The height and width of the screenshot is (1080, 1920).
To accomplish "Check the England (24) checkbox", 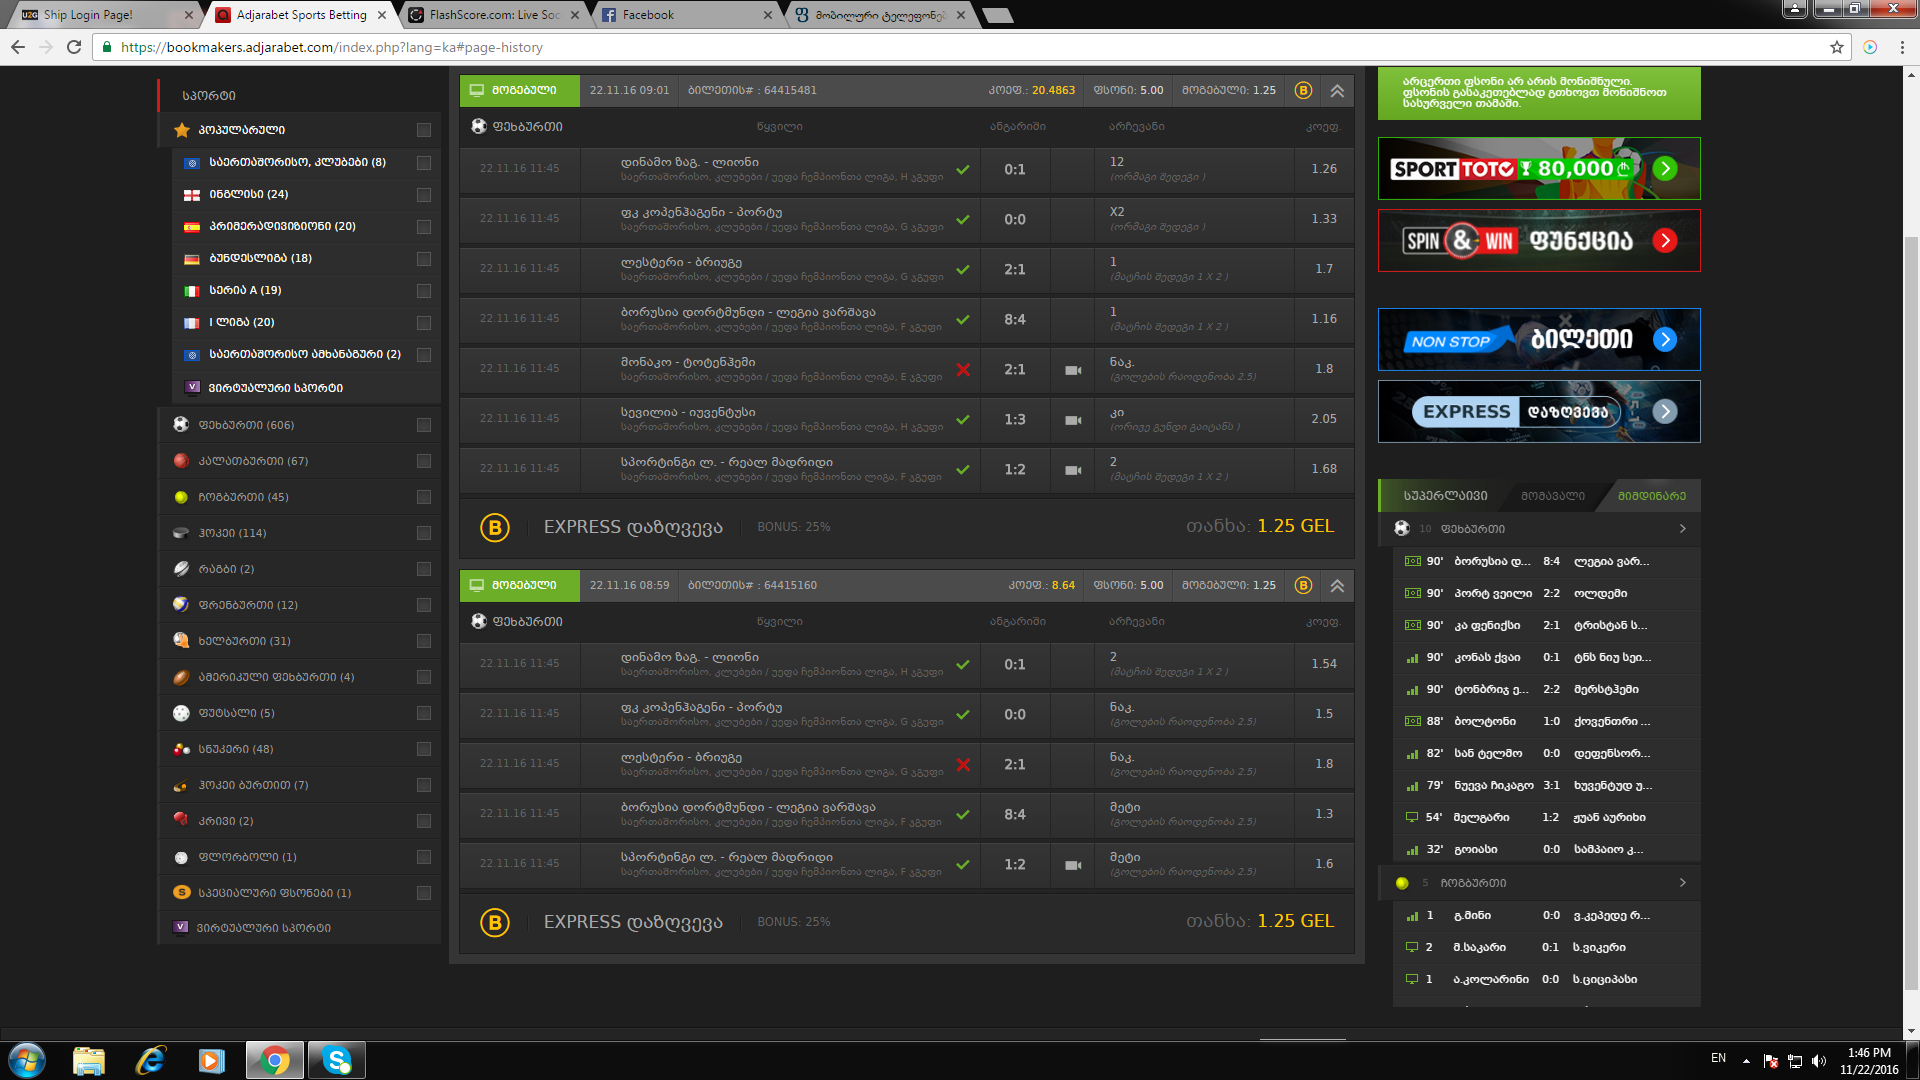I will (424, 195).
